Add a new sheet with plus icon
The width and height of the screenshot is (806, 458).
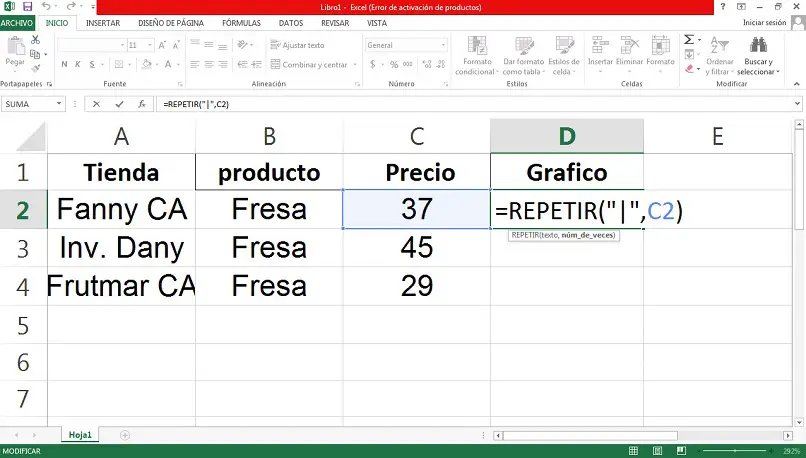point(125,435)
